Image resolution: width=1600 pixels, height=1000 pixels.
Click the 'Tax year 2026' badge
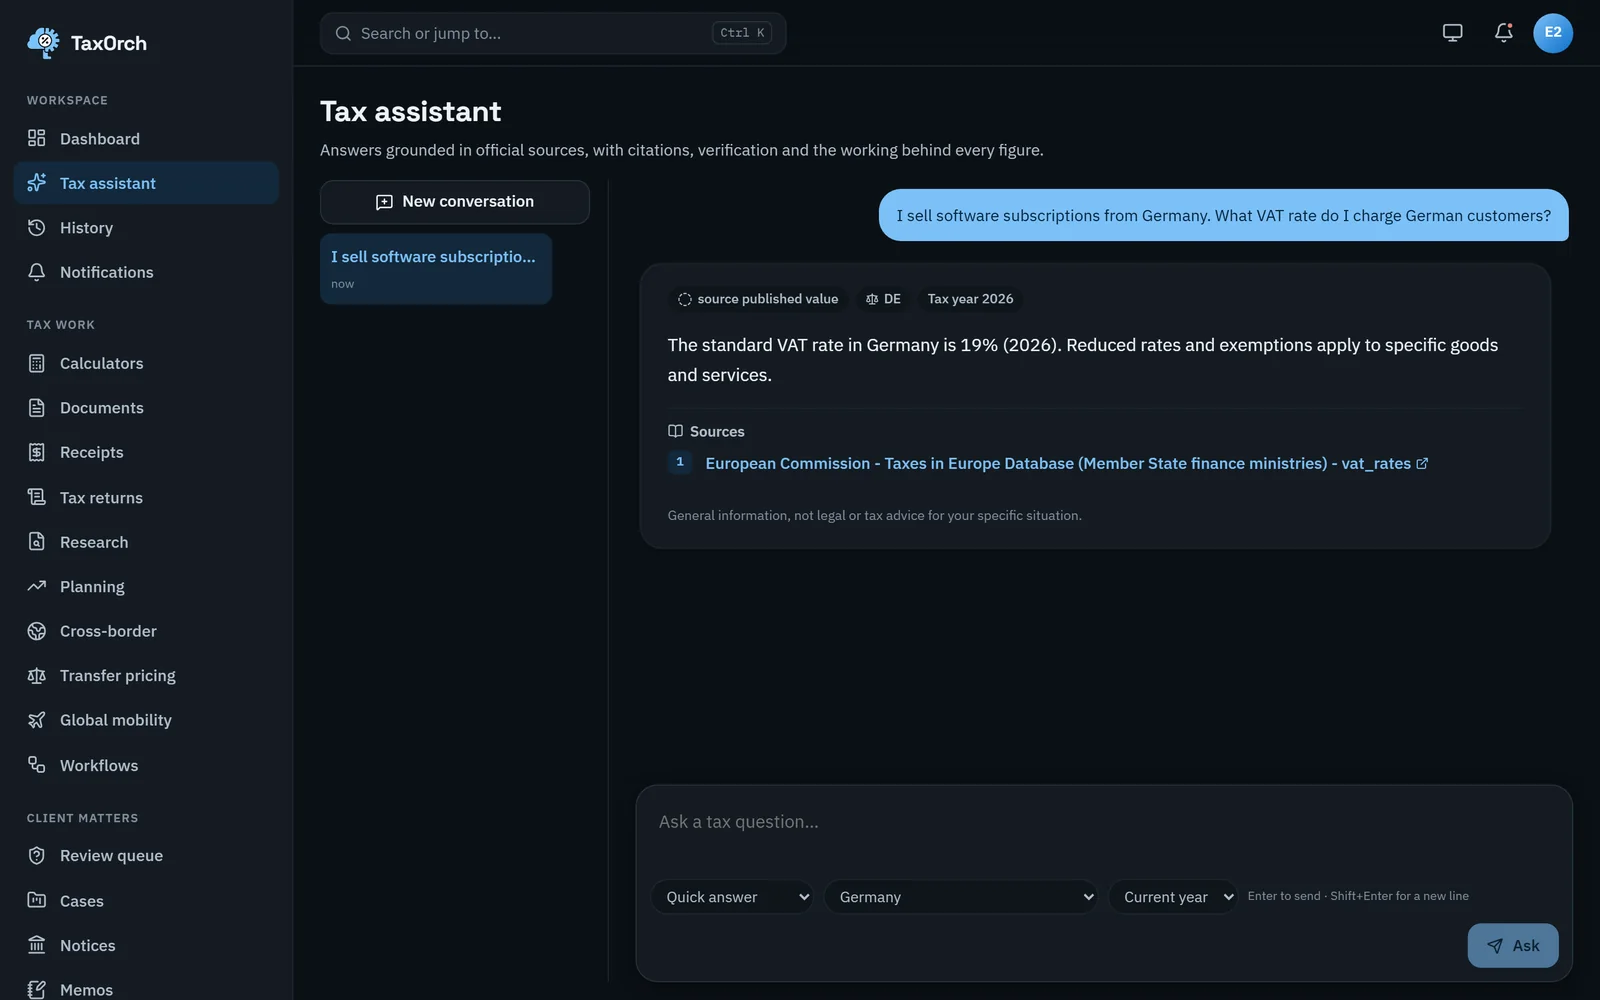pyautogui.click(x=970, y=299)
